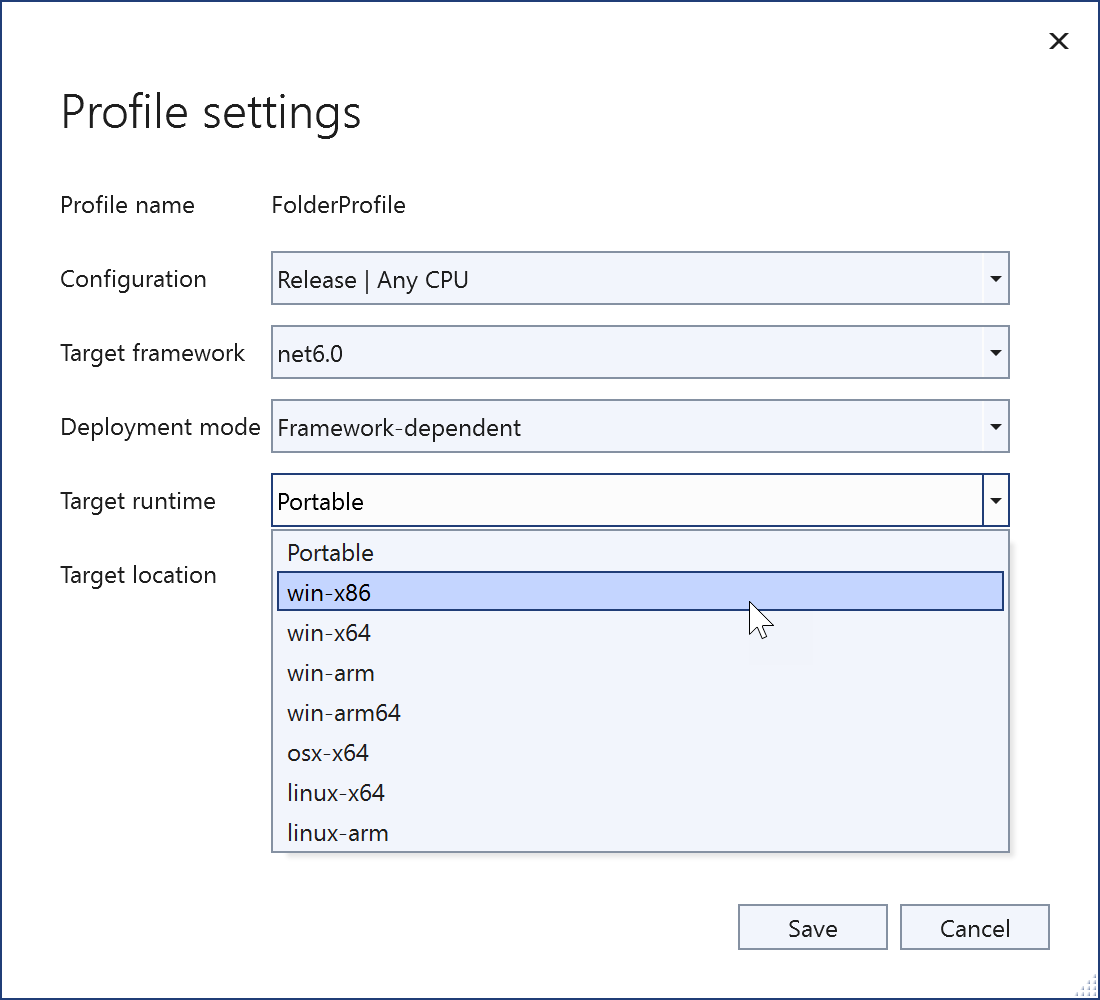
Task: Open the net6.0 Target framework field
Action: pos(626,353)
